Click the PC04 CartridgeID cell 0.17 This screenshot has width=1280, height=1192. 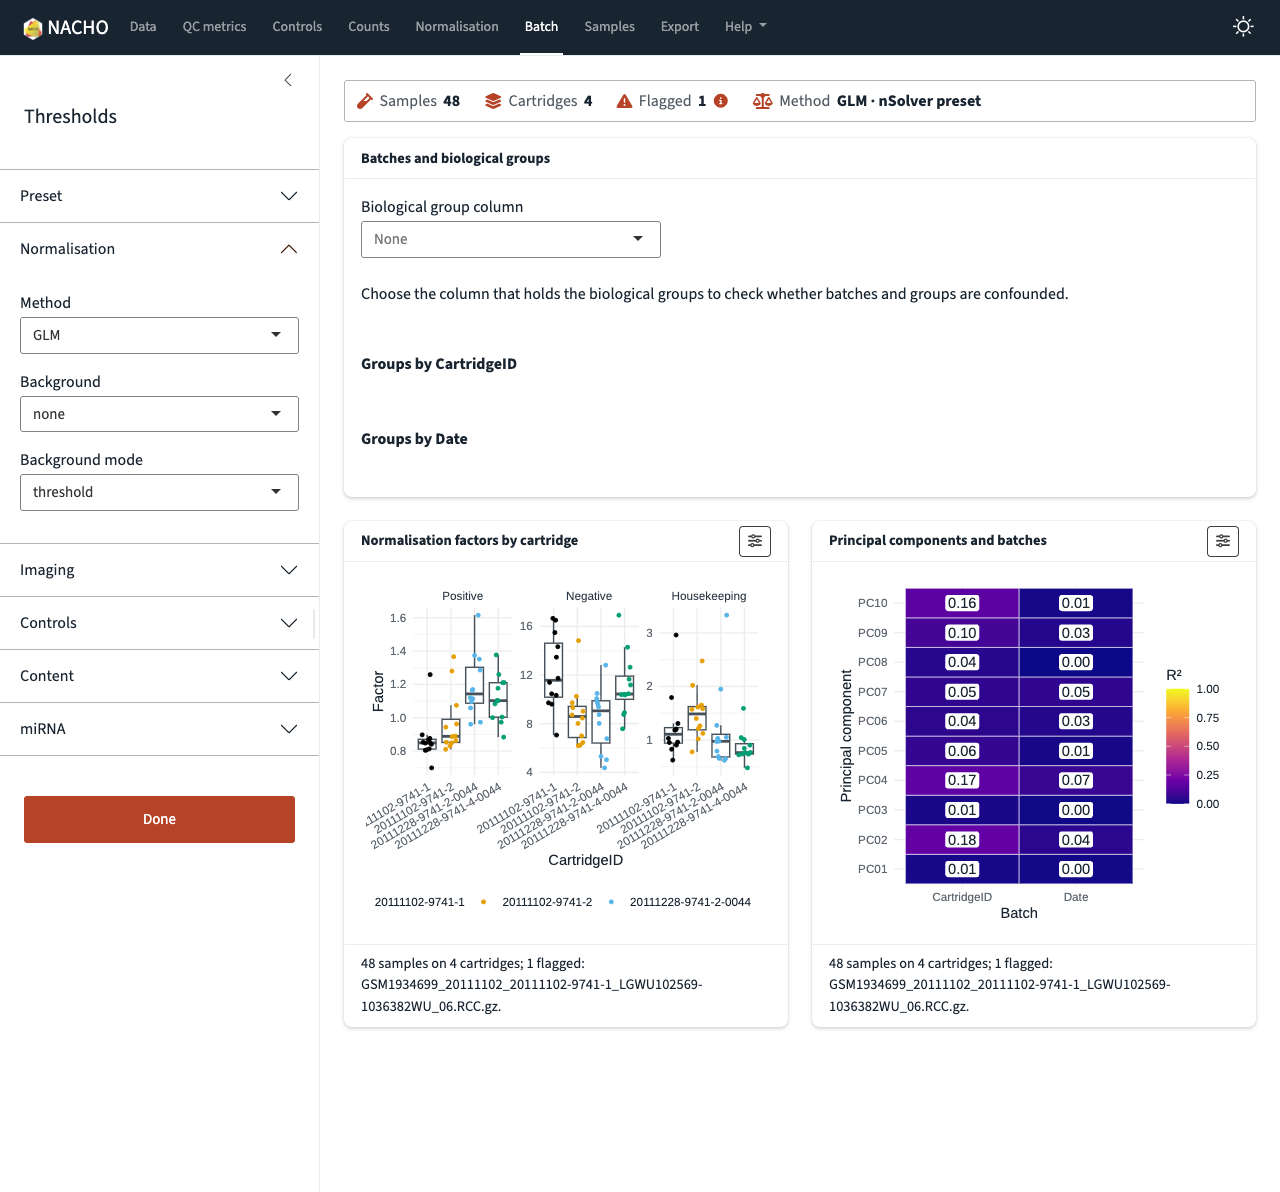[x=962, y=780]
